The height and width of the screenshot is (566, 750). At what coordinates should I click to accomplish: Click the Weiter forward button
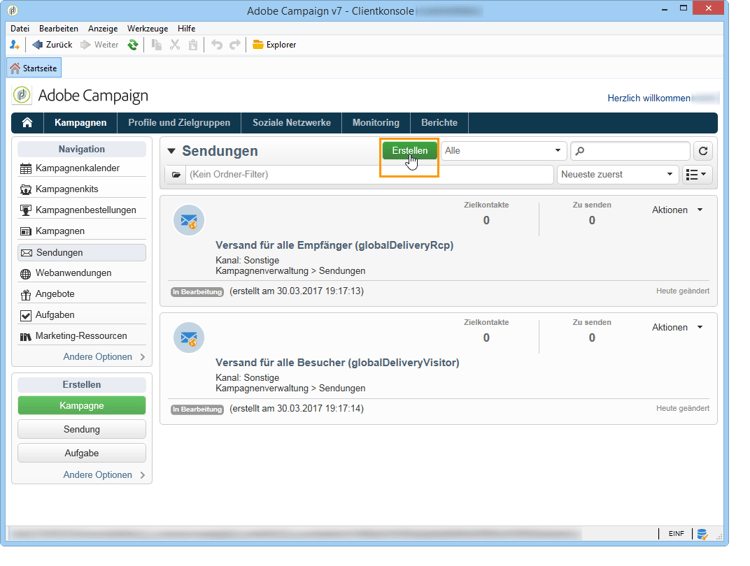click(x=99, y=44)
